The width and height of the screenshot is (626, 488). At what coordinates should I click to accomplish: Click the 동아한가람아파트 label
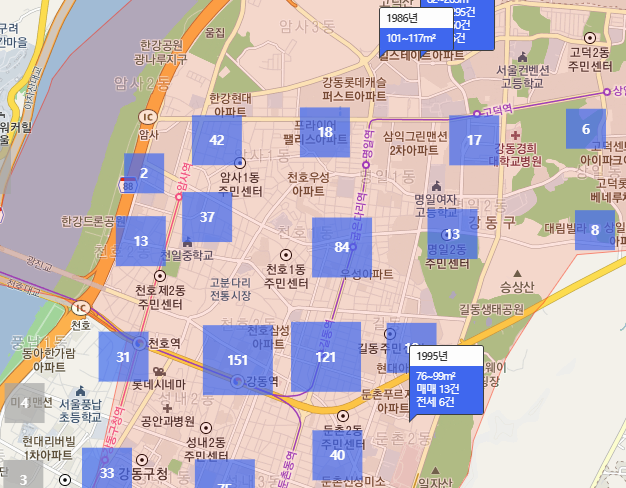pos(49,360)
